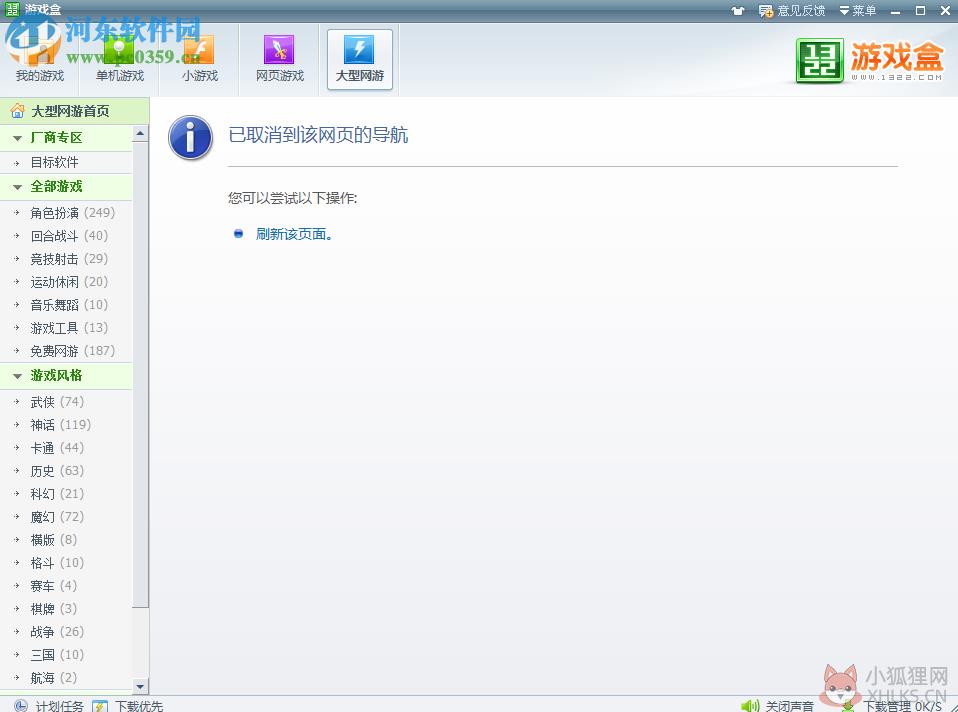Collapse the 游戏风格 section
Image resolution: width=958 pixels, height=712 pixels.
(x=66, y=375)
